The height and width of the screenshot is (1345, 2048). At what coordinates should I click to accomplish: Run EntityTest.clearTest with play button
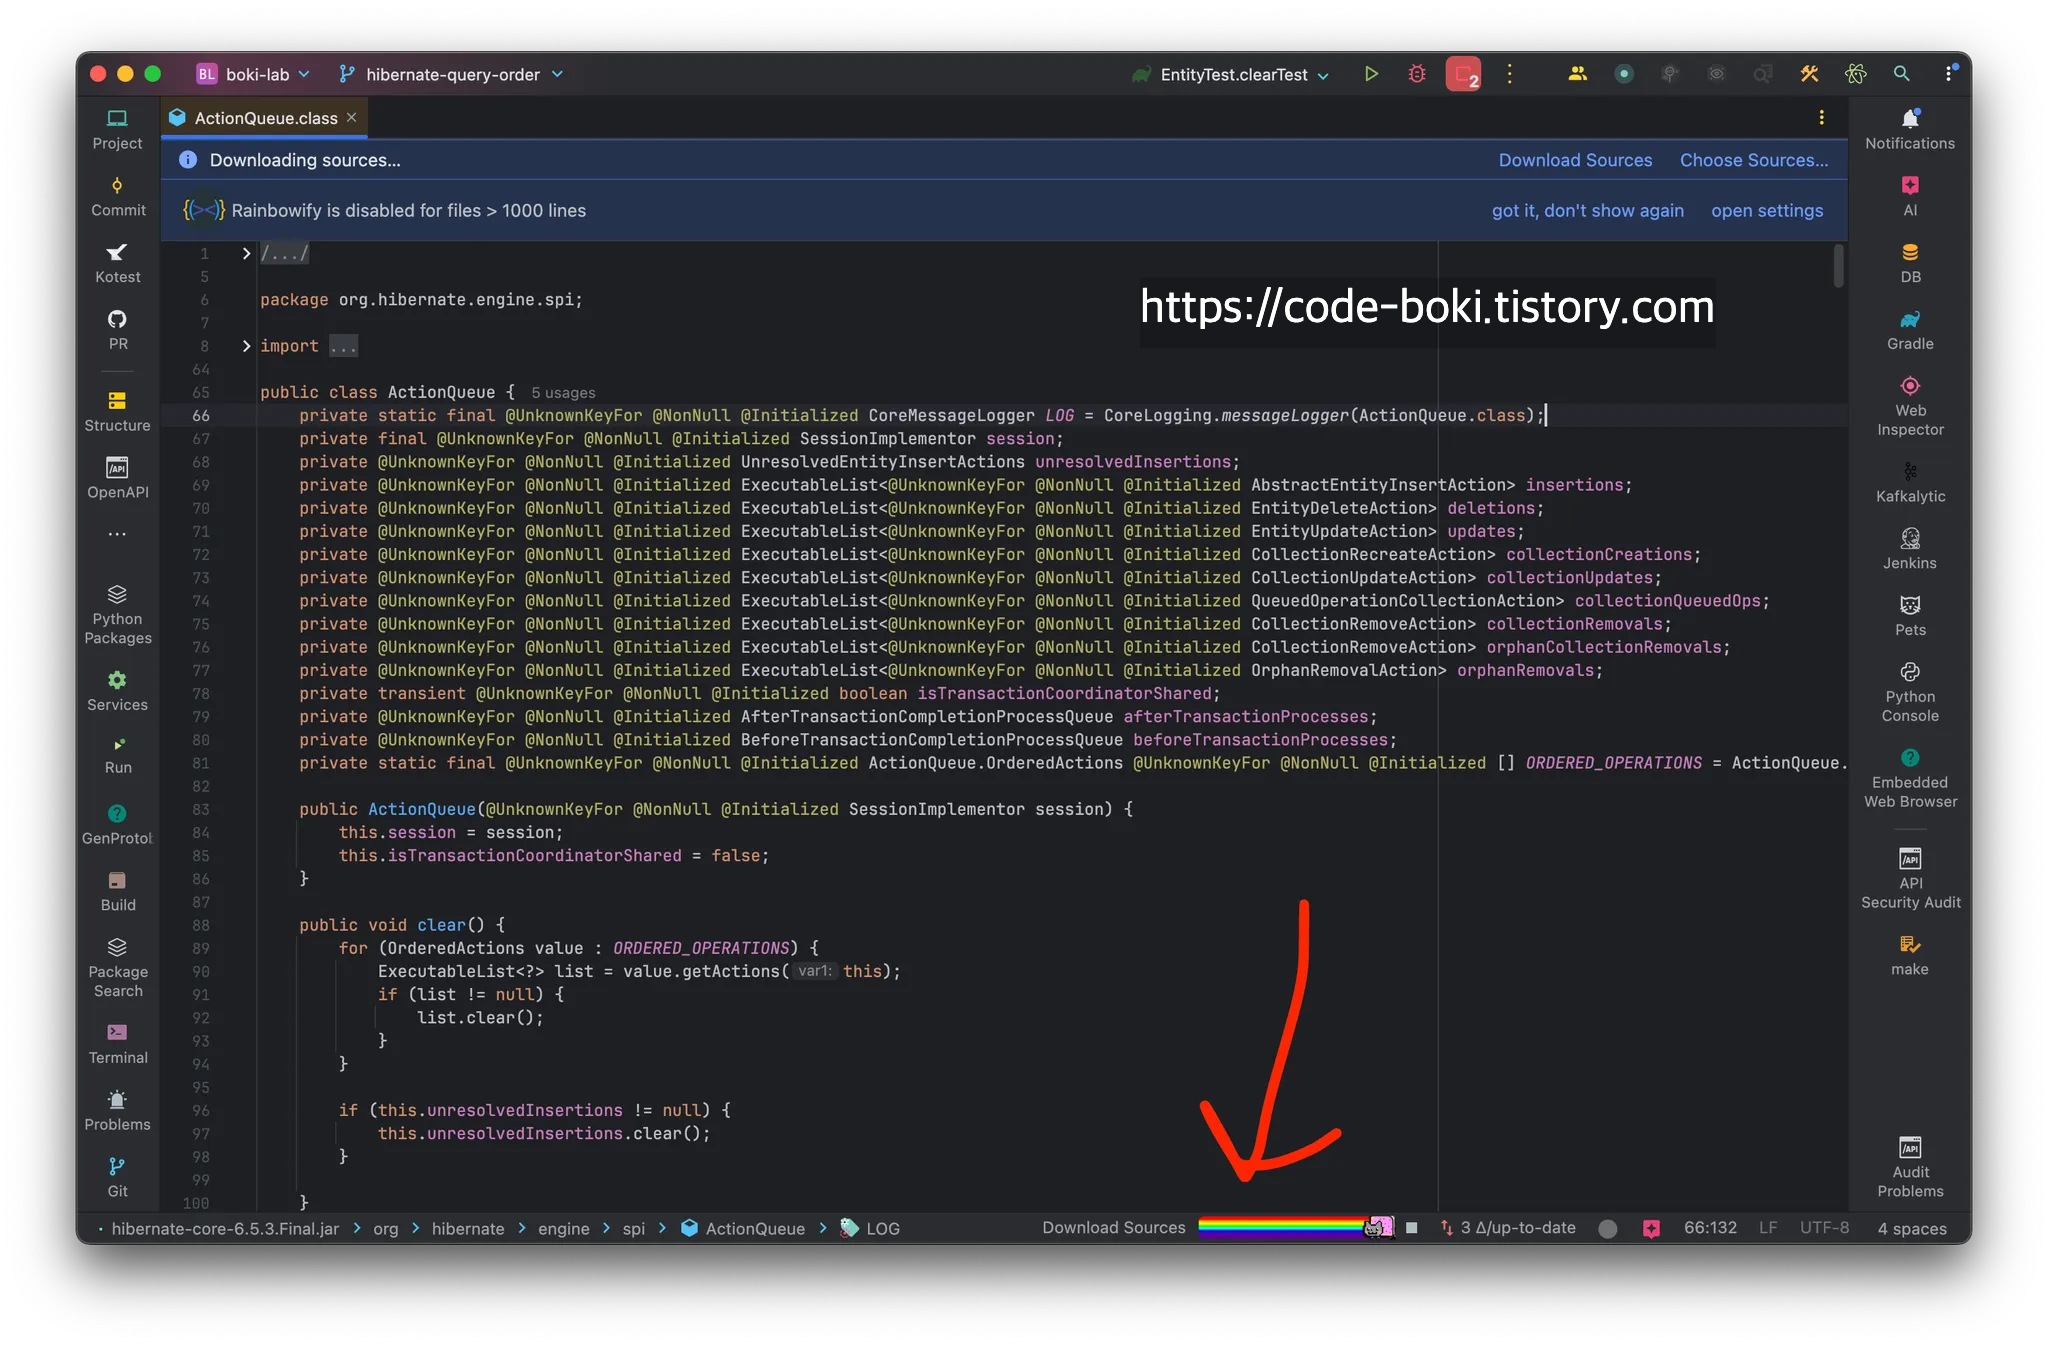point(1371,74)
